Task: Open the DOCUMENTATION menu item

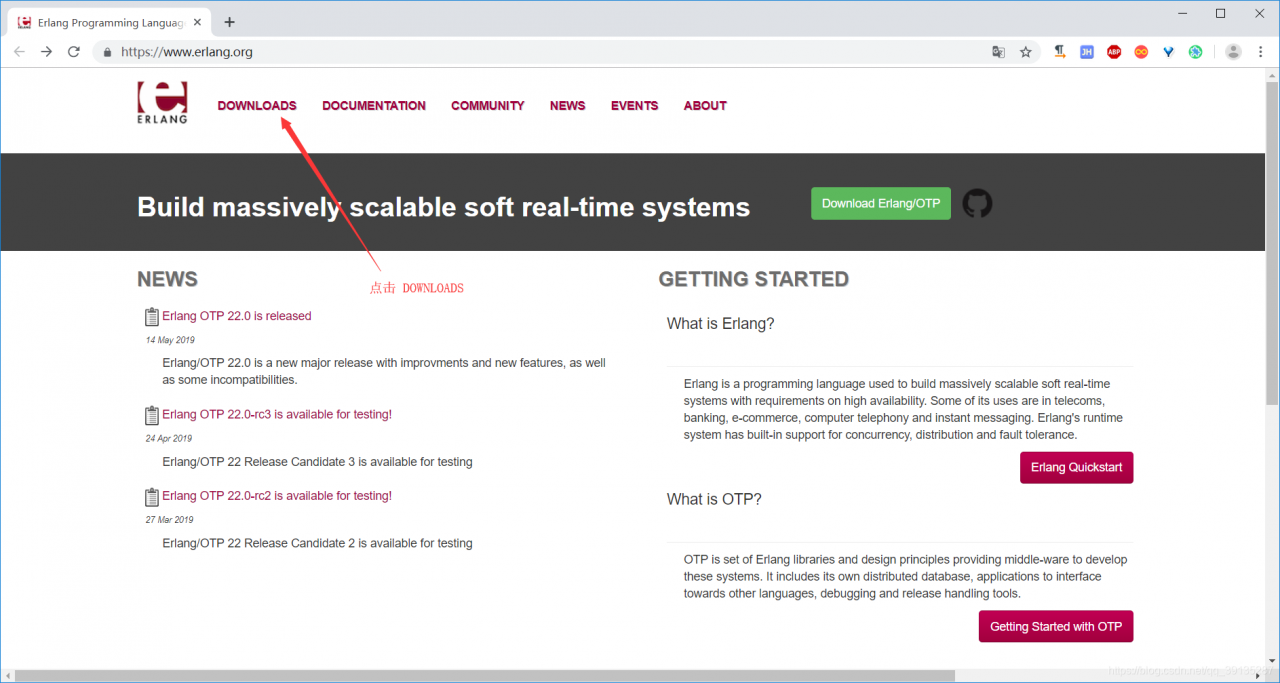Action: click(x=374, y=105)
